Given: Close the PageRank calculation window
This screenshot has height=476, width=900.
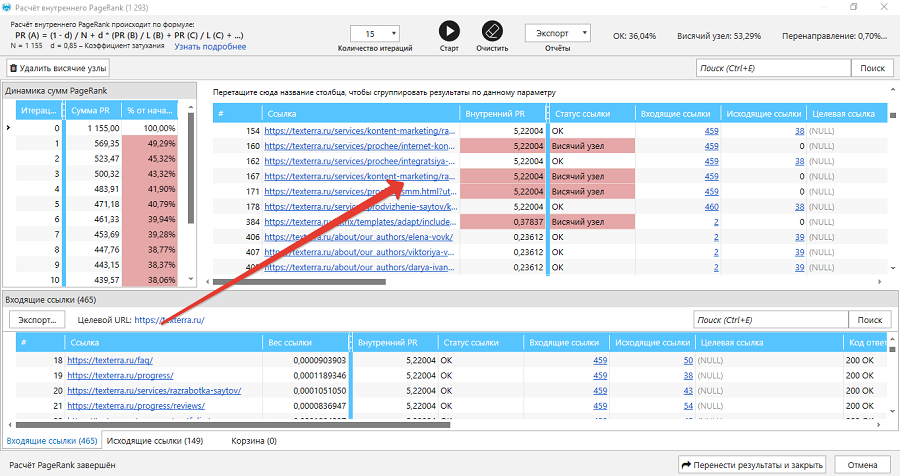Looking at the screenshot, I should 884,7.
